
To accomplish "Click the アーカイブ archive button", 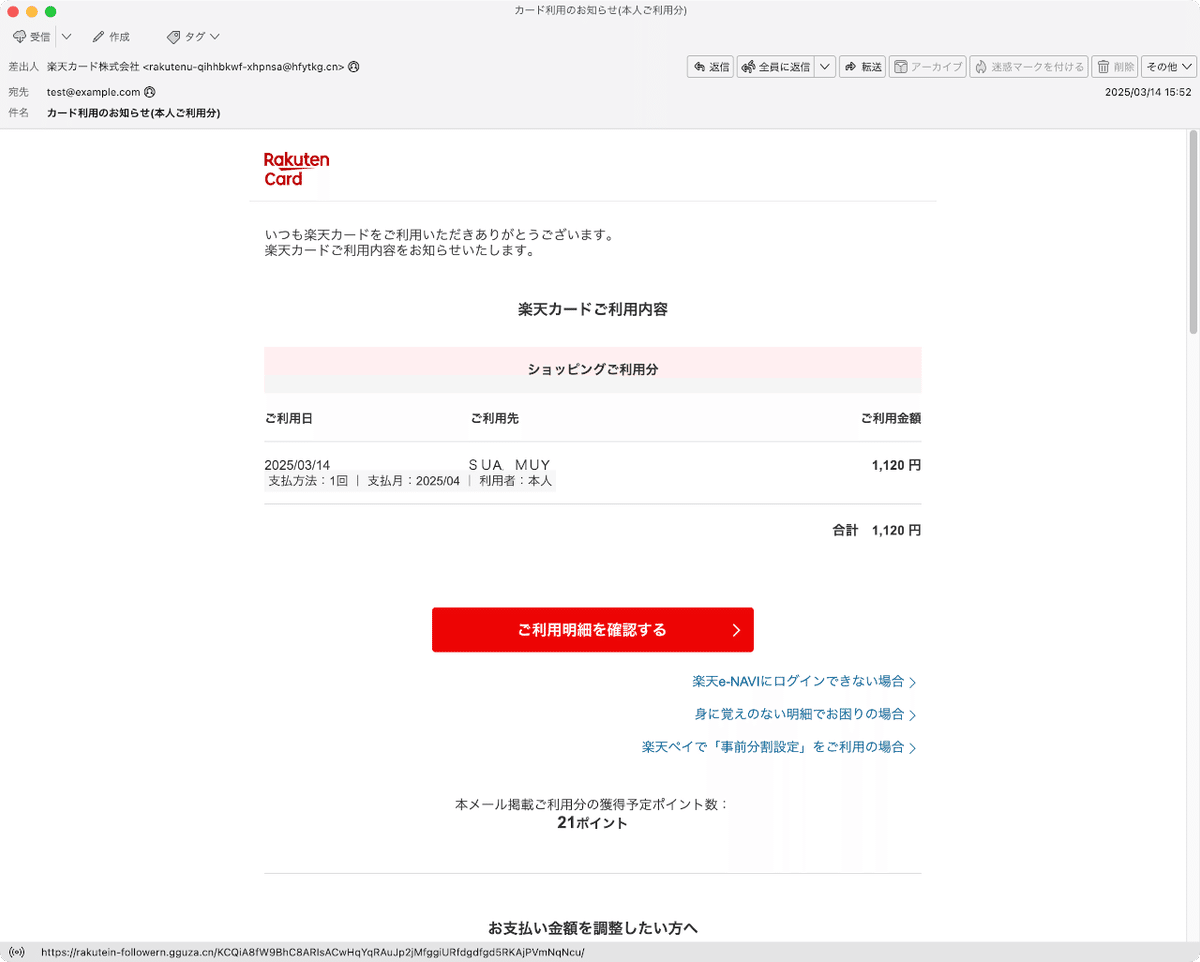I will (x=927, y=67).
